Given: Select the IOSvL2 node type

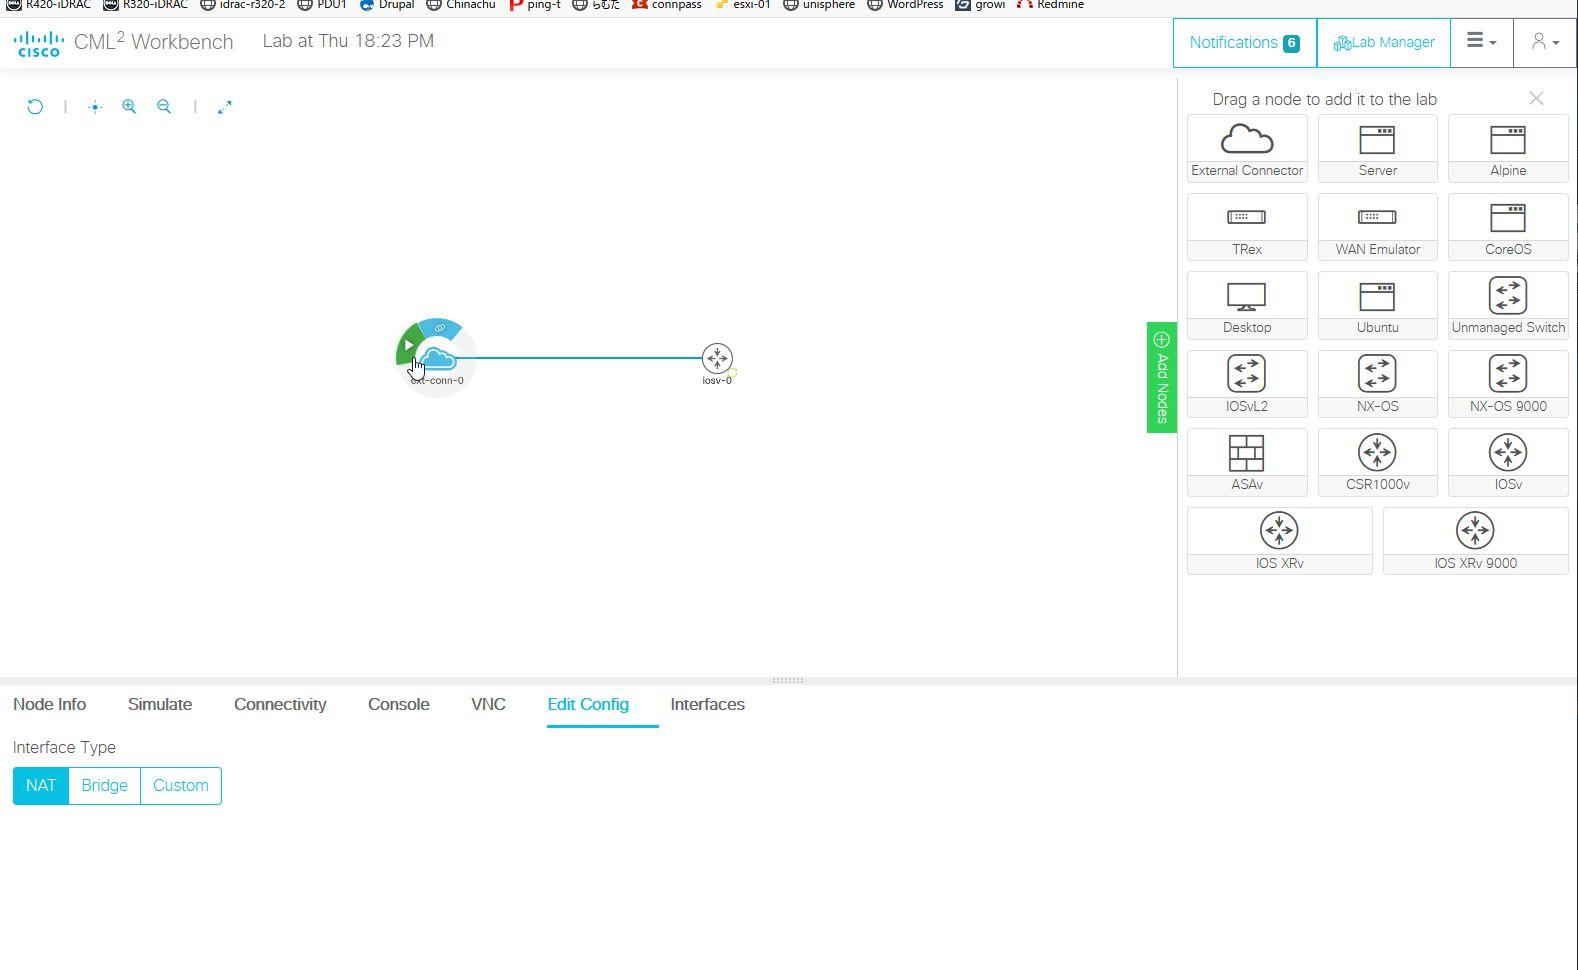Looking at the screenshot, I should (x=1247, y=384).
